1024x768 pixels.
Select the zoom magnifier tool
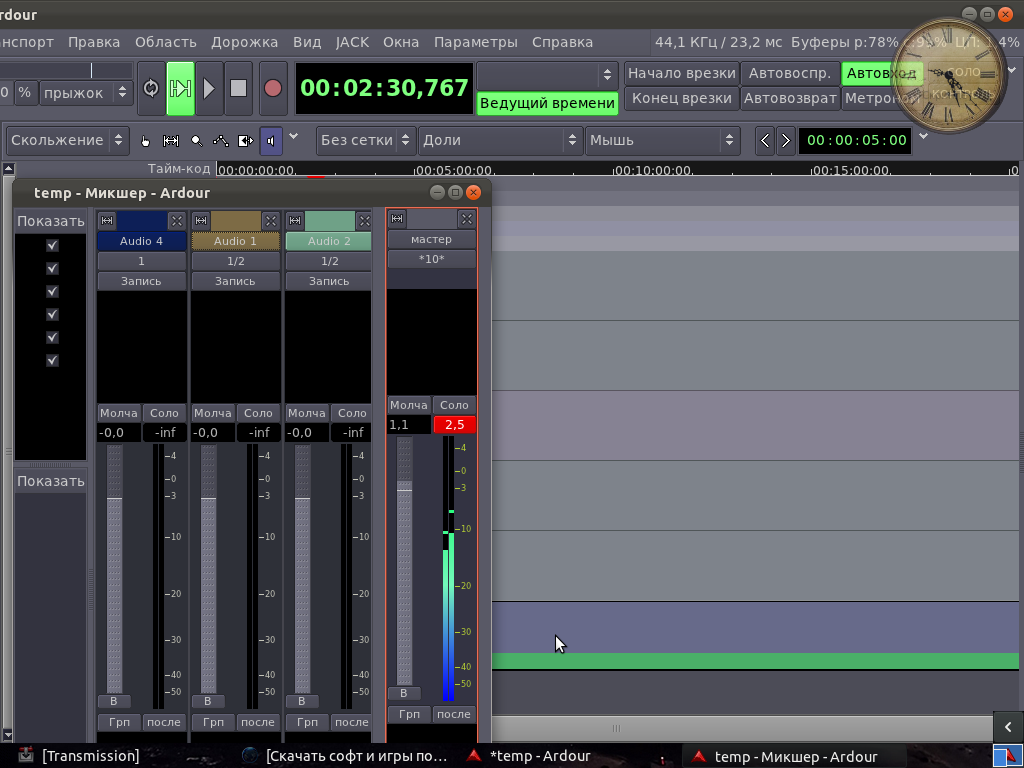click(197, 141)
